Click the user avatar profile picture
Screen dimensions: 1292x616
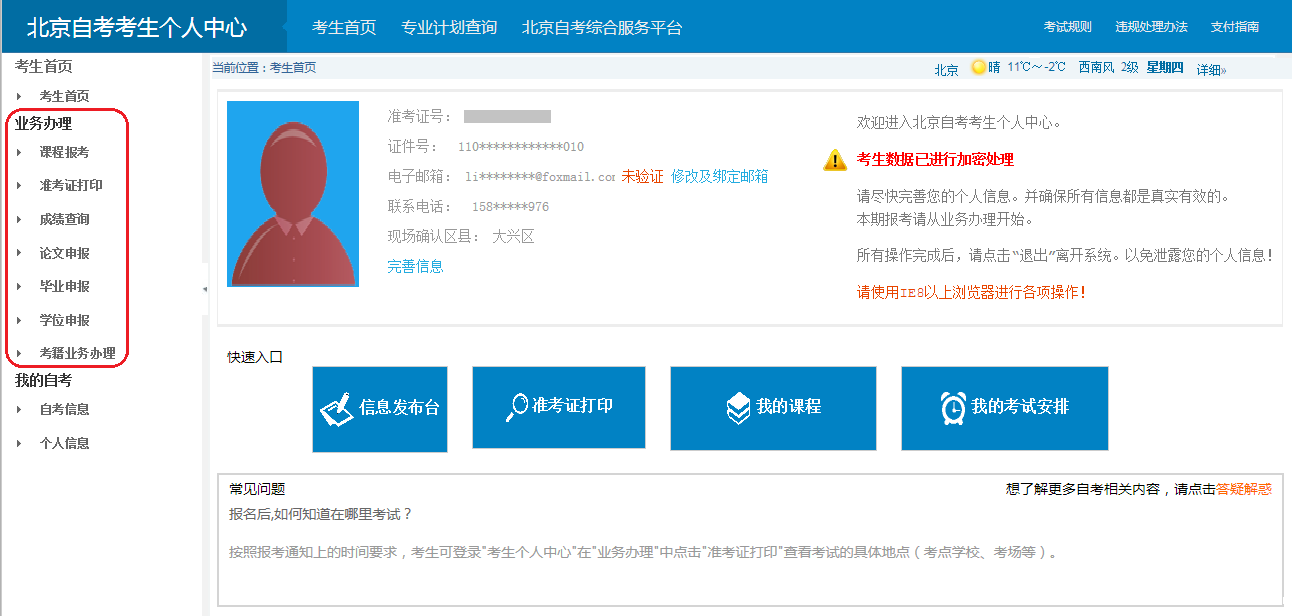pyautogui.click(x=293, y=194)
